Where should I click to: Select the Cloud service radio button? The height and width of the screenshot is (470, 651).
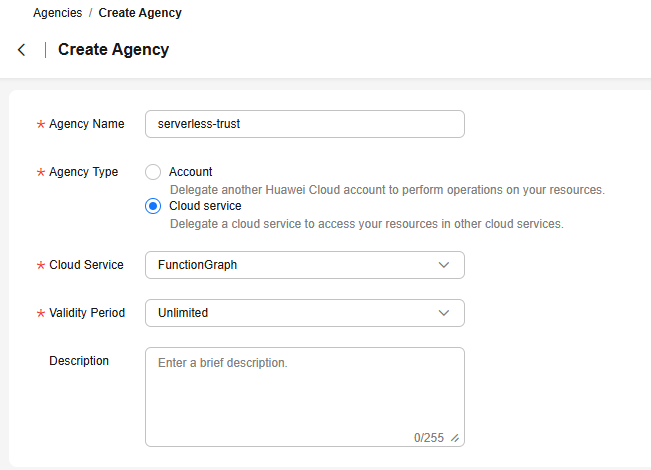pos(153,206)
